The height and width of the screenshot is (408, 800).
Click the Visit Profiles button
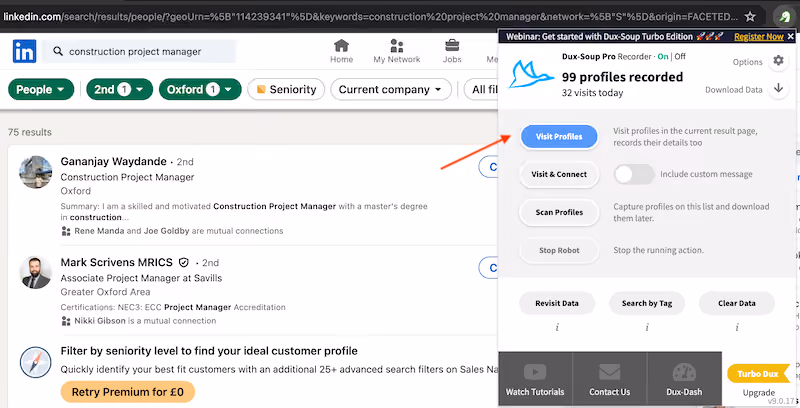tap(559, 137)
